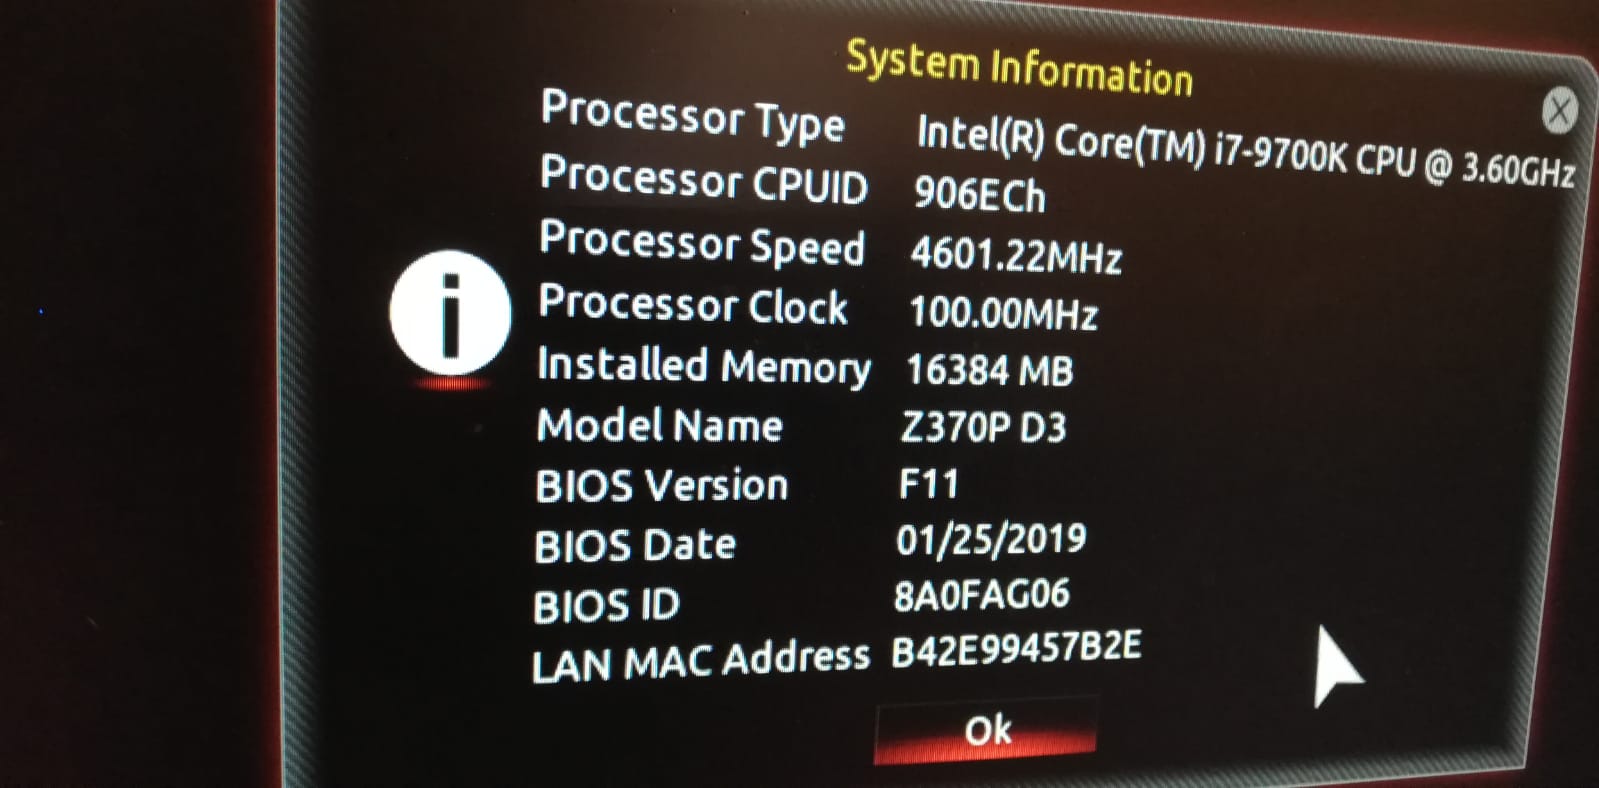Screen dimensions: 1599x788
Task: Select the Processor Type label
Action: click(x=692, y=116)
